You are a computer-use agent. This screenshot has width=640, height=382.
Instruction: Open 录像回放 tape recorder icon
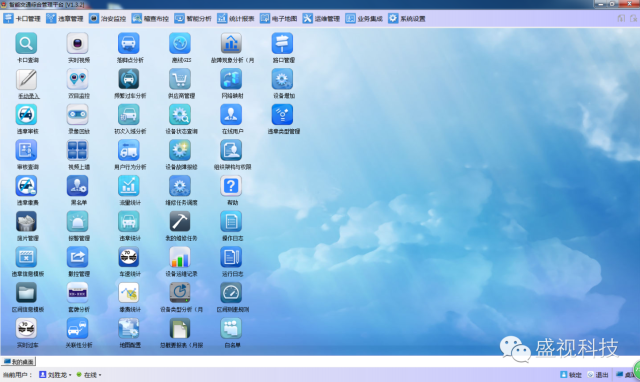pyautogui.click(x=78, y=115)
